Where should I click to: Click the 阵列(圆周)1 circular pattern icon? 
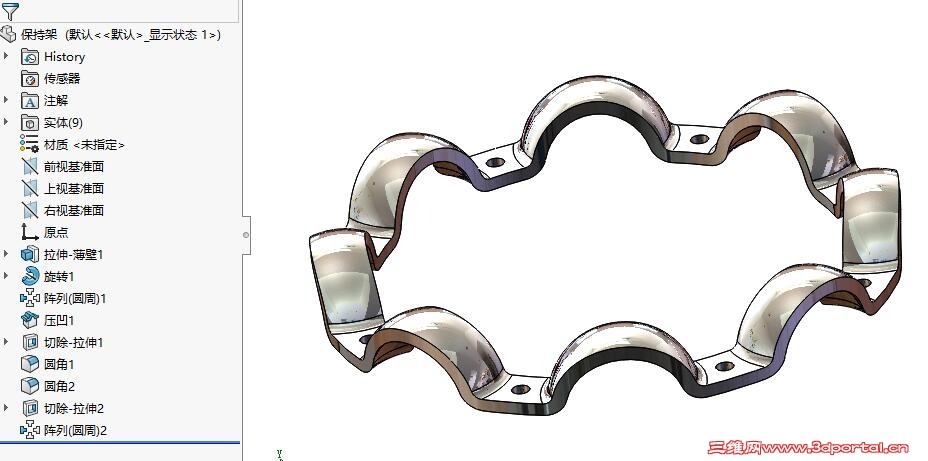click(x=30, y=298)
